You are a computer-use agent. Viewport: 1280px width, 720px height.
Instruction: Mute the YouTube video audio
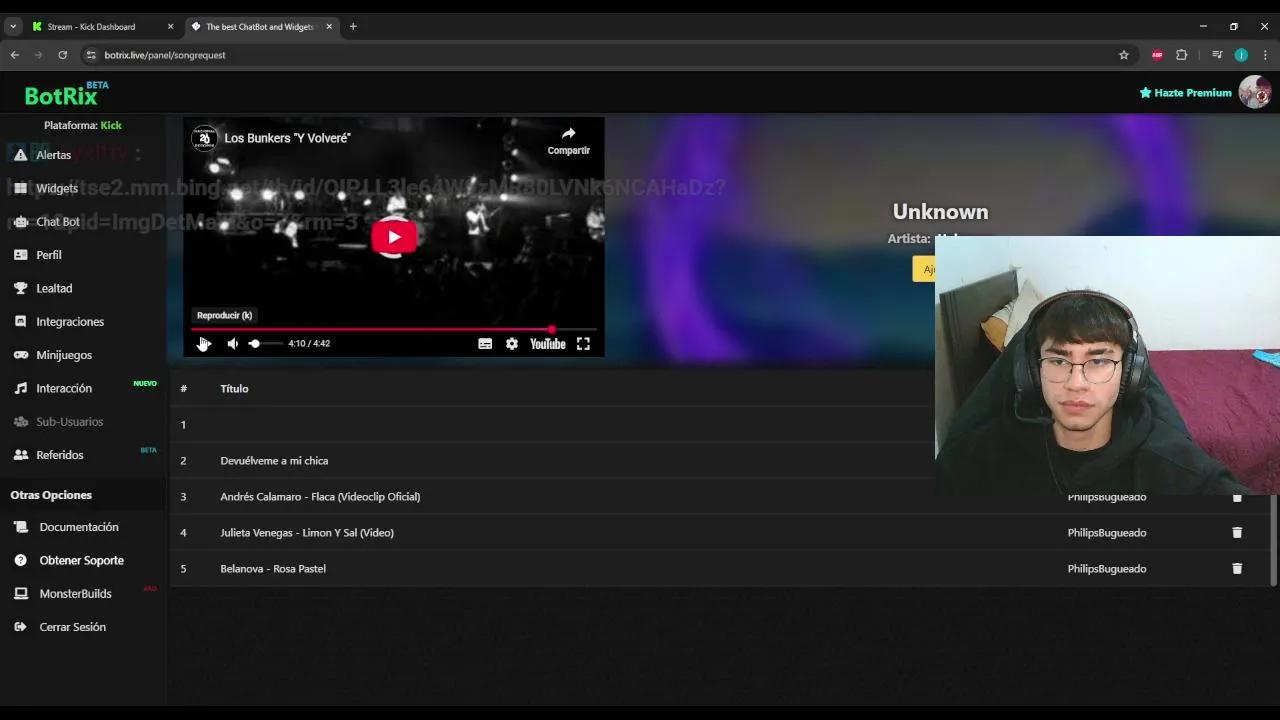[x=232, y=343]
